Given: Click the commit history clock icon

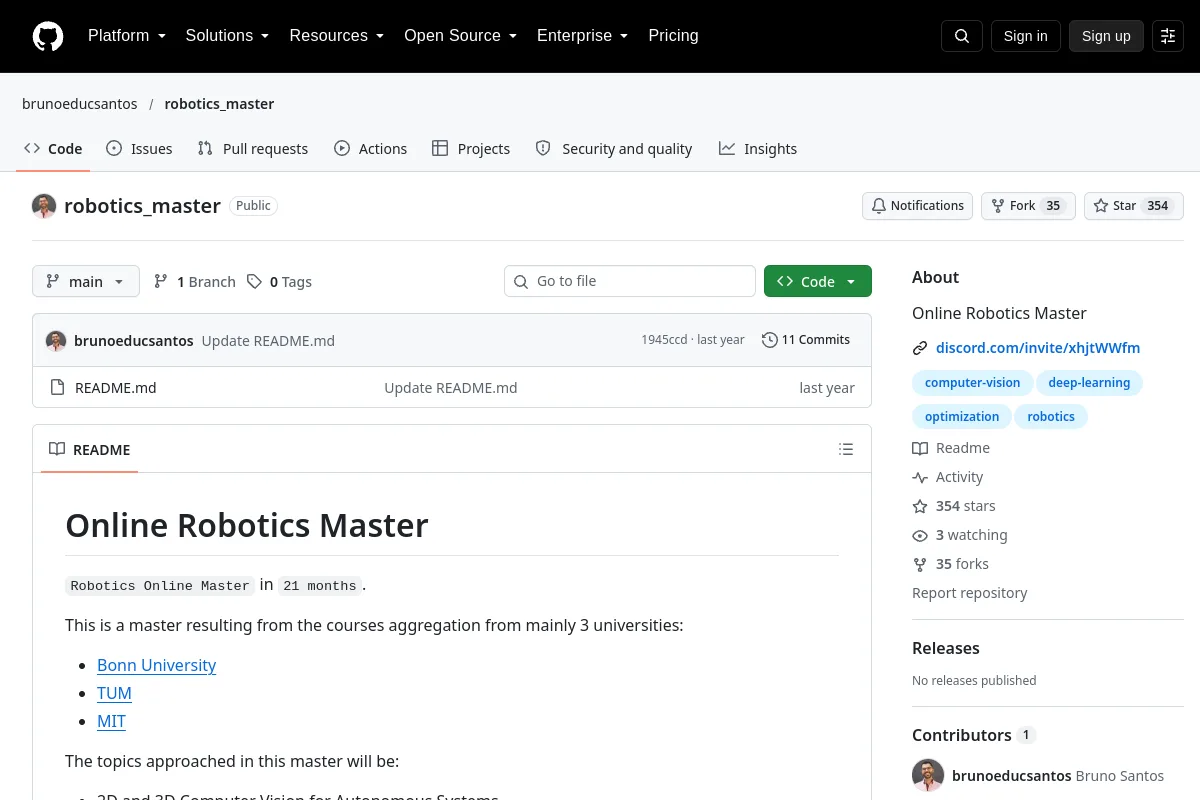Looking at the screenshot, I should pos(769,340).
